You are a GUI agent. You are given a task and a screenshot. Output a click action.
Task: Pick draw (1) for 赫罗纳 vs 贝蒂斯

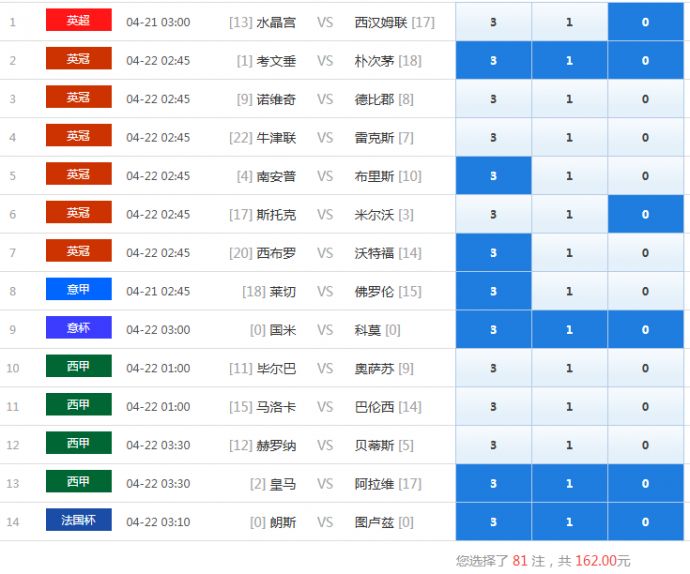(569, 445)
